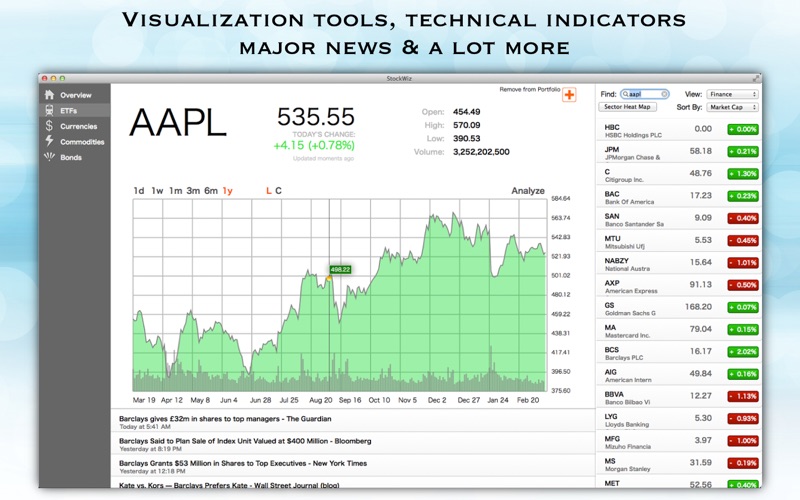Select the AIG American Intern row
Viewport: 800px width, 500px height.
click(x=679, y=374)
